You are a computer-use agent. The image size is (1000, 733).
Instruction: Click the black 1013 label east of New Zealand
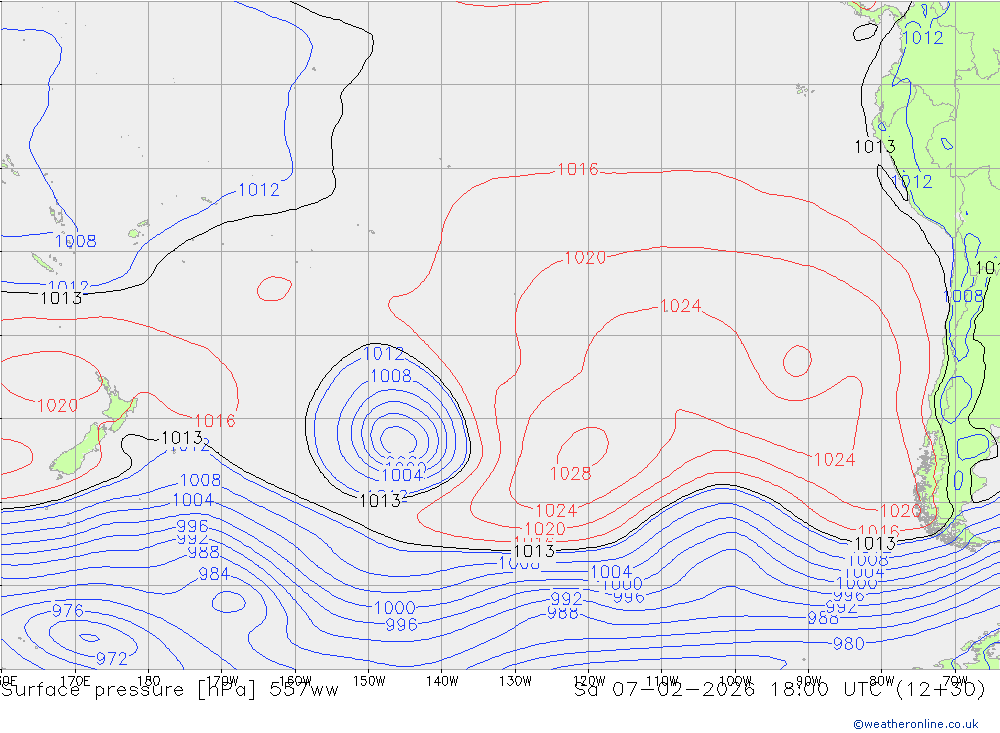pyautogui.click(x=182, y=438)
